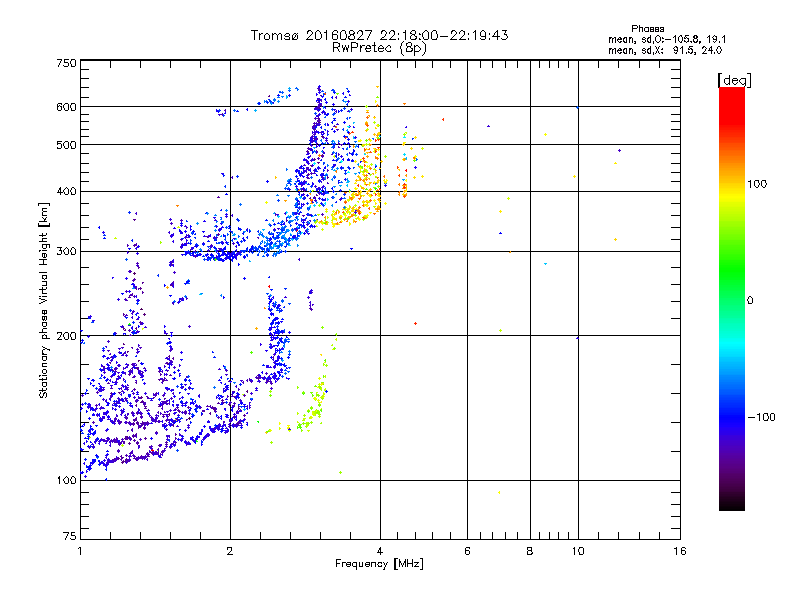
Task: Click the x-axis label '2'
Action: (x=230, y=551)
